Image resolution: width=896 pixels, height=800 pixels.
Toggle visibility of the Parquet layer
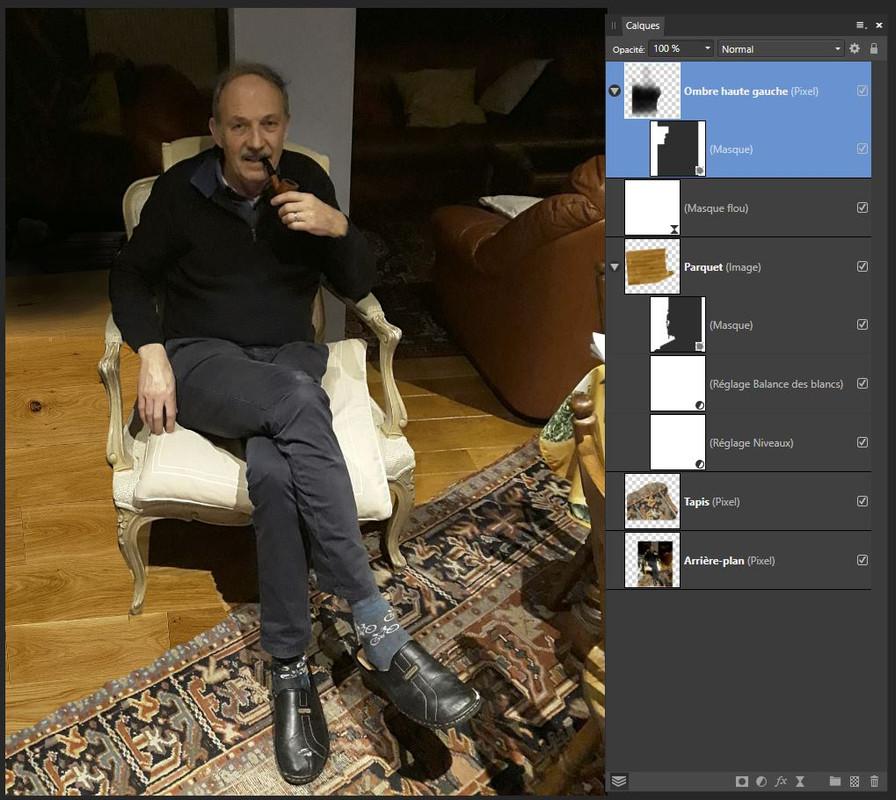tap(862, 266)
